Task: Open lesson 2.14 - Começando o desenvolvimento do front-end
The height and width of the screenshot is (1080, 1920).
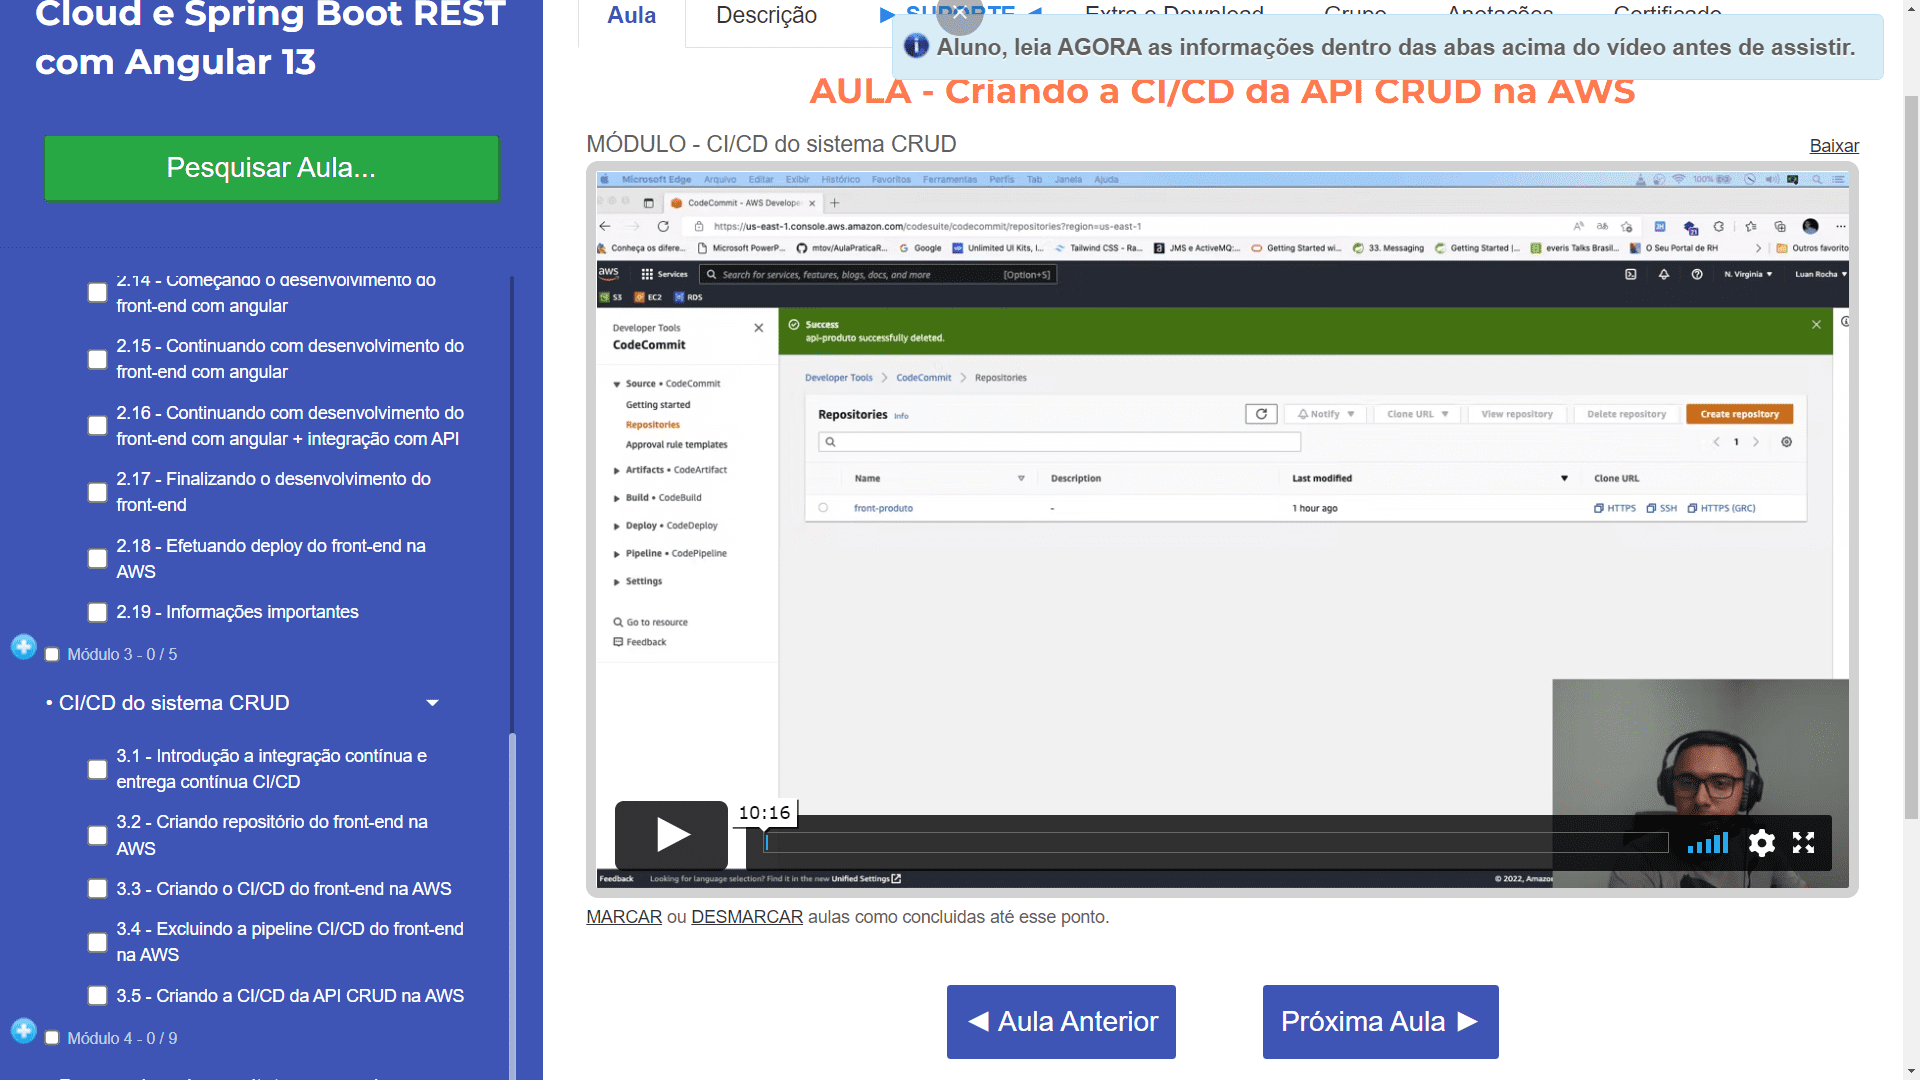Action: (x=276, y=292)
